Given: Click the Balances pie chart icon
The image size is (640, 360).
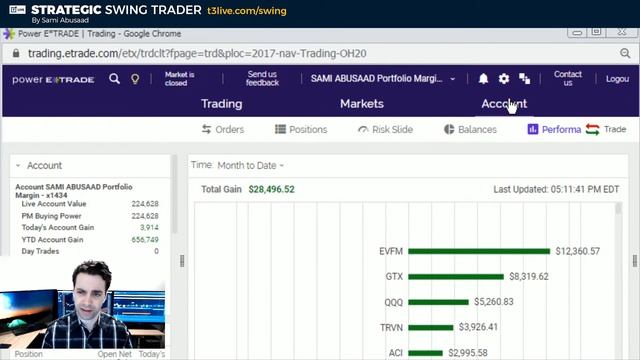Looking at the screenshot, I should 449,129.
